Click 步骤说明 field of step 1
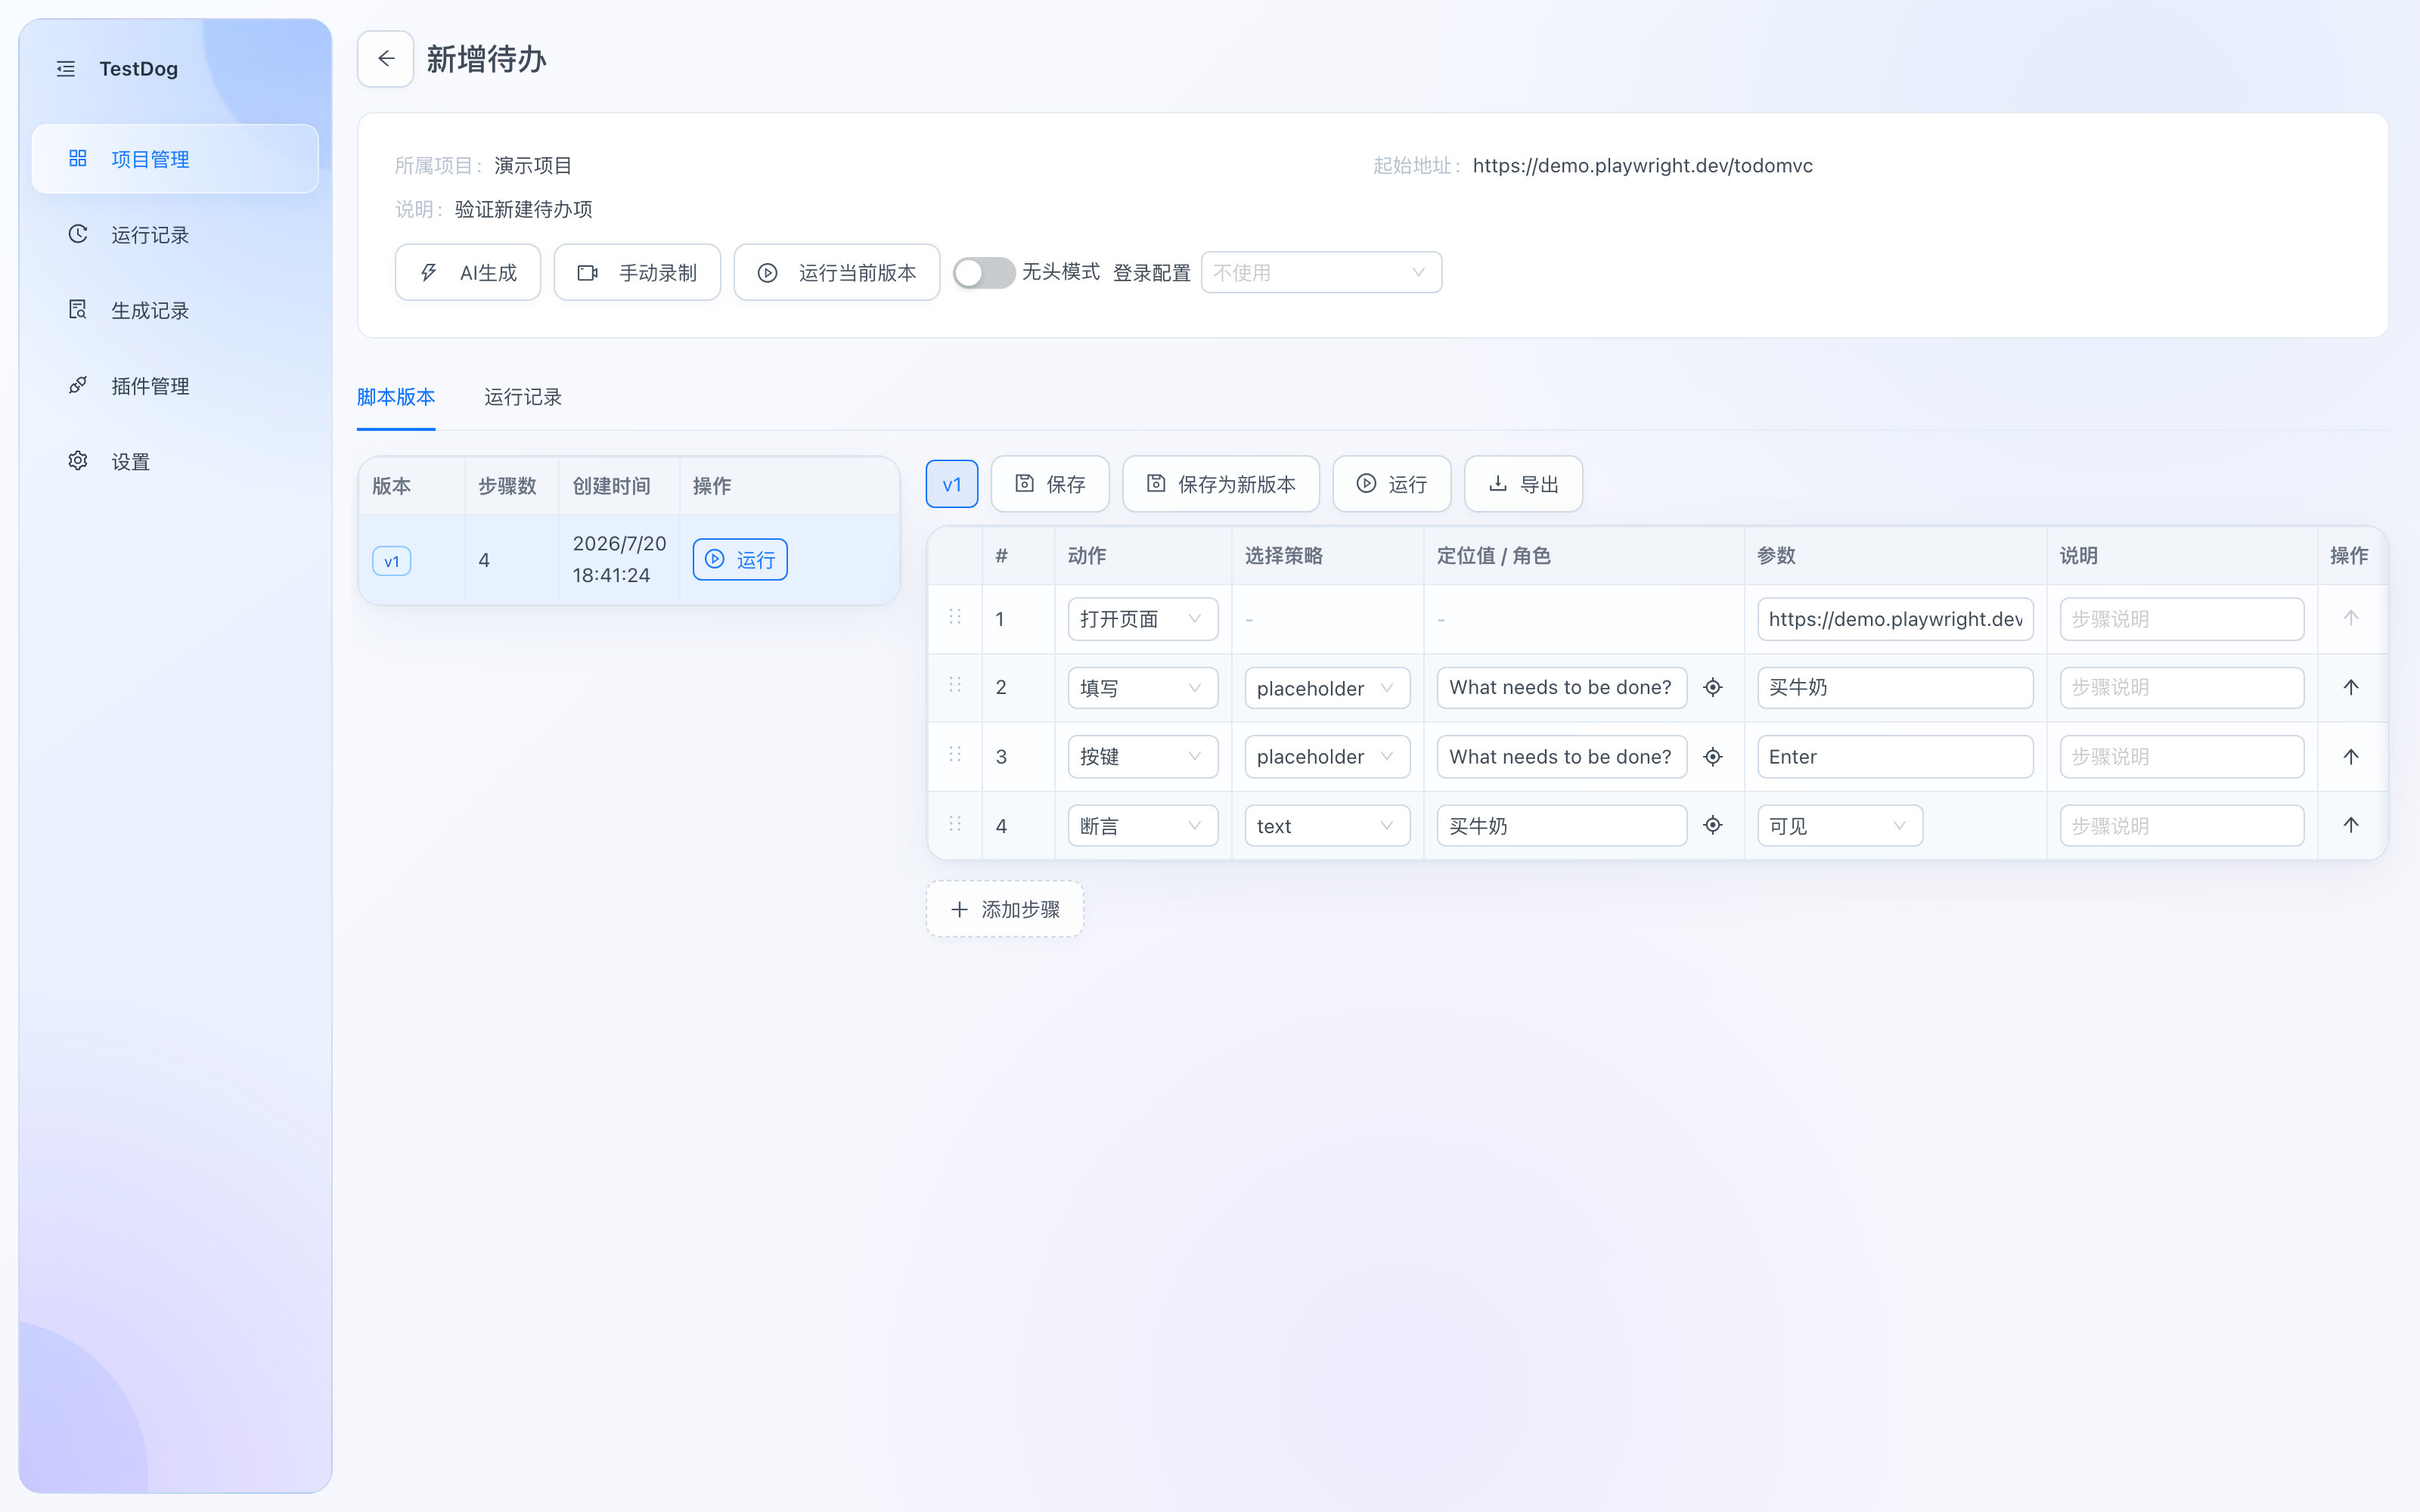 tap(2182, 619)
